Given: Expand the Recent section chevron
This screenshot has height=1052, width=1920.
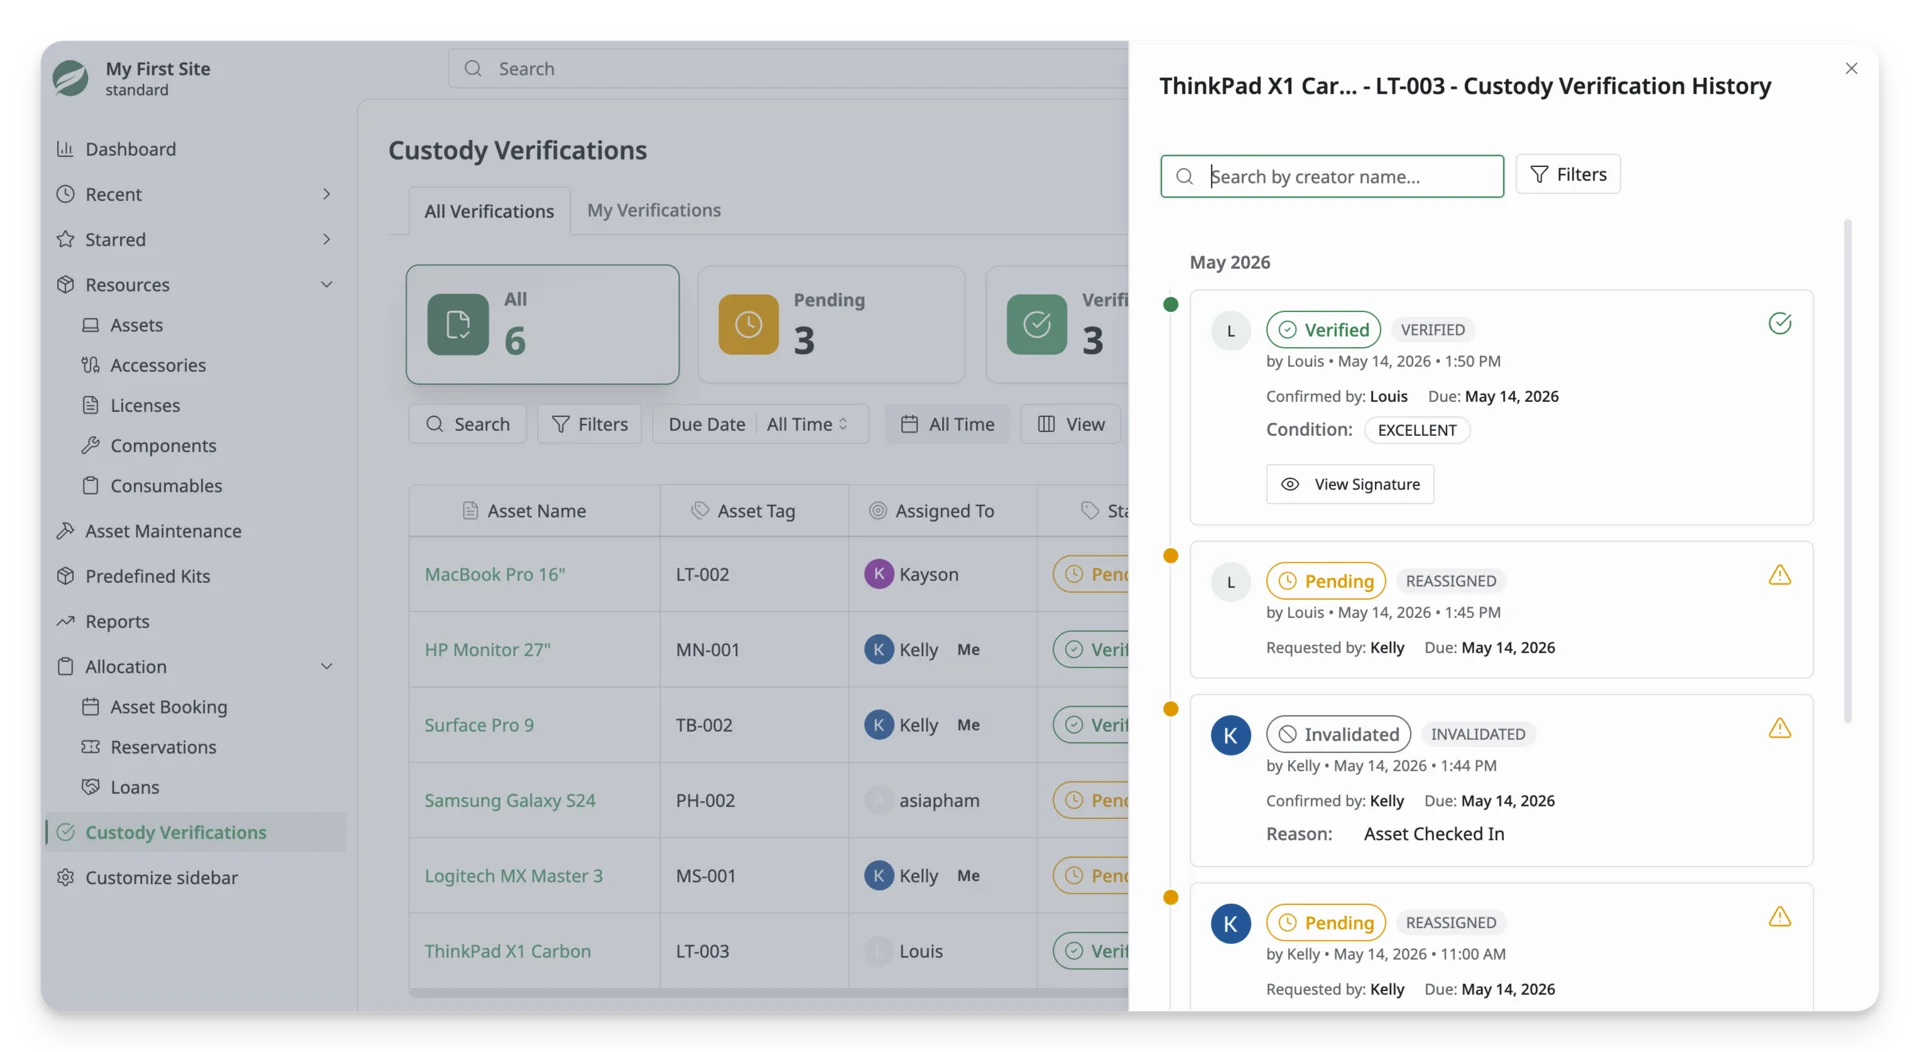Looking at the screenshot, I should pos(326,194).
